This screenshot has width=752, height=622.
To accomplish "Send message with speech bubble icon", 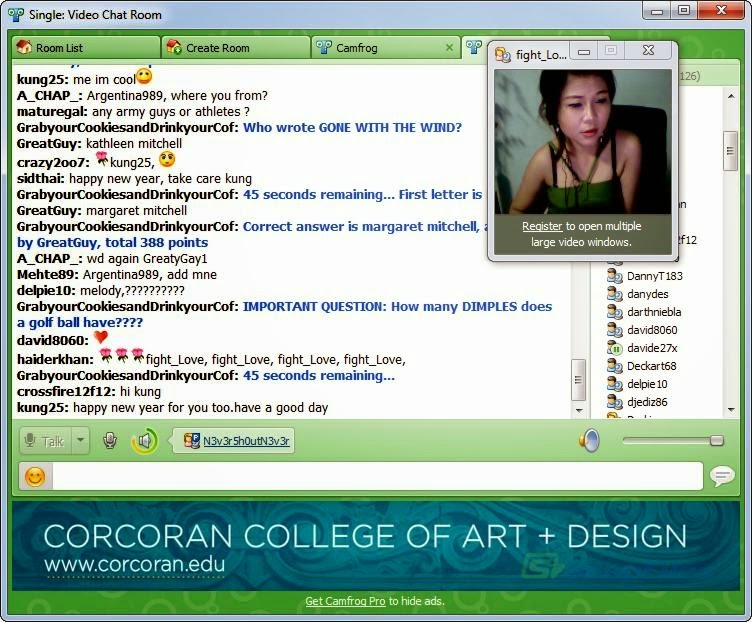I will click(x=722, y=476).
